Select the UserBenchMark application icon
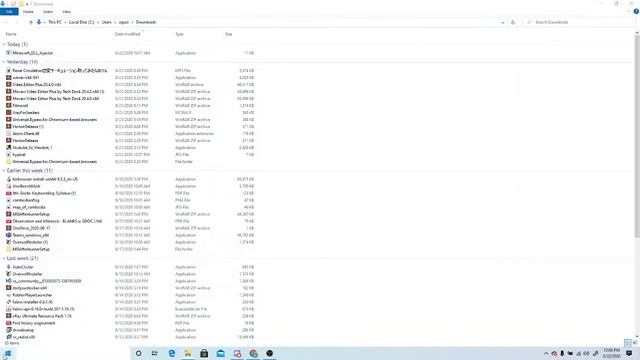The height and width of the screenshot is (360, 640). [9, 186]
